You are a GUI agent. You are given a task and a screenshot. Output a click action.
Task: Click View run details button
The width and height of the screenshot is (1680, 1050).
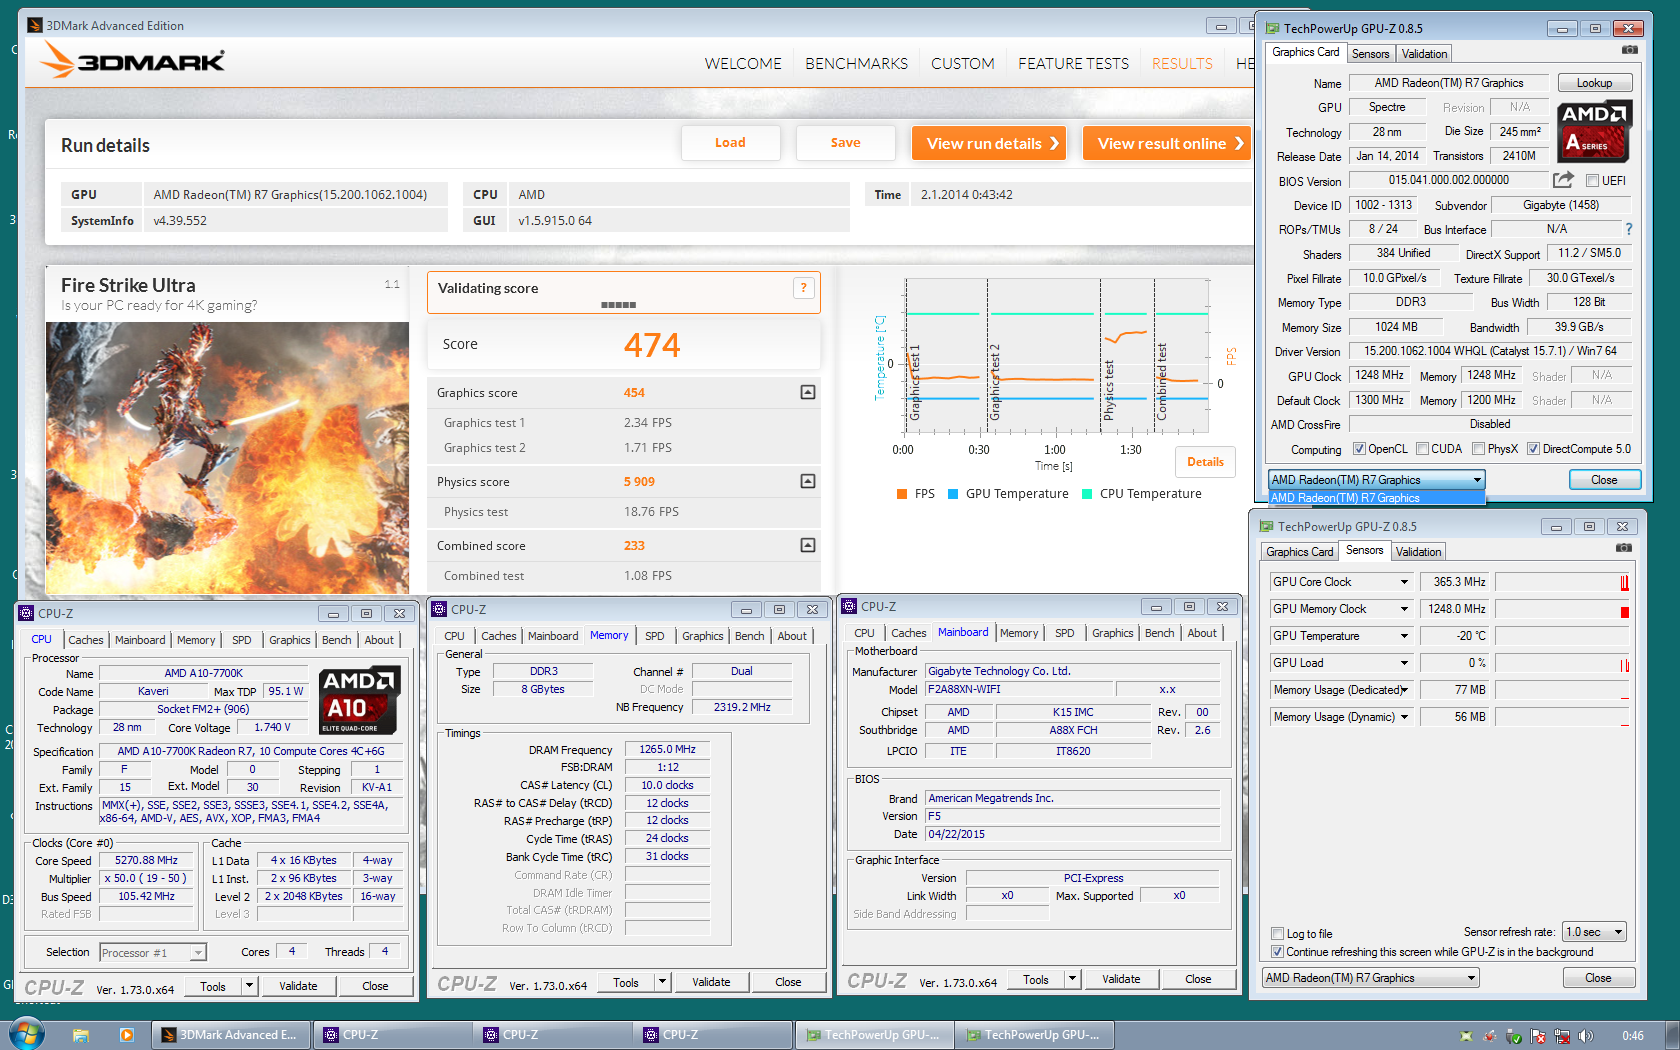click(988, 143)
